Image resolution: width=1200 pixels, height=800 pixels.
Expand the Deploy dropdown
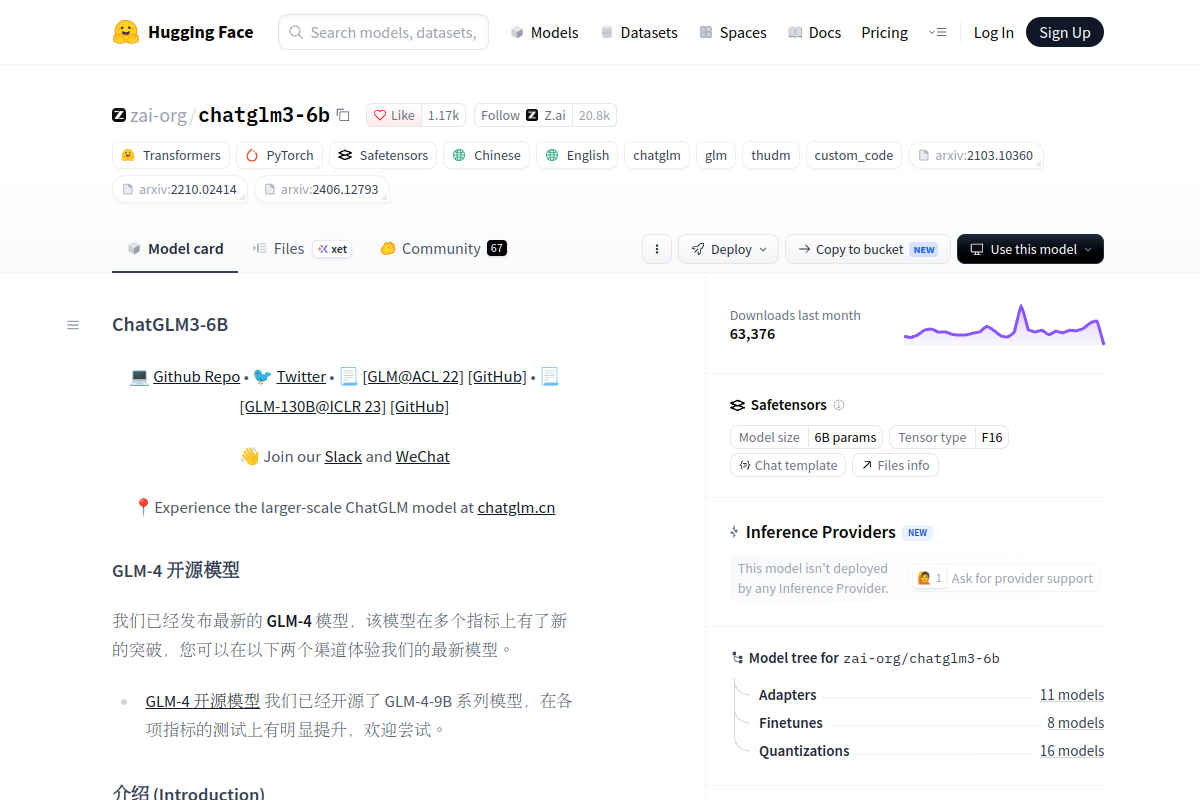pyautogui.click(x=728, y=249)
